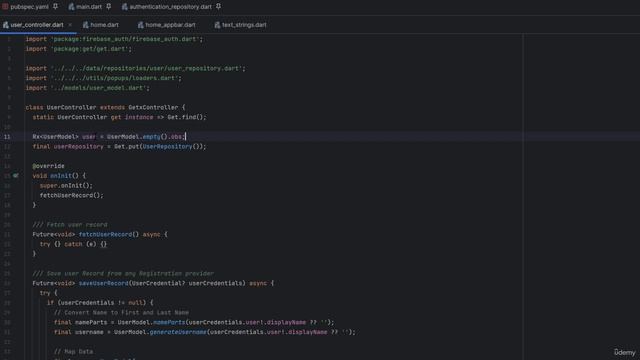Click GetxController in class declaration
Viewport: 640px width, 360px height.
coord(153,107)
